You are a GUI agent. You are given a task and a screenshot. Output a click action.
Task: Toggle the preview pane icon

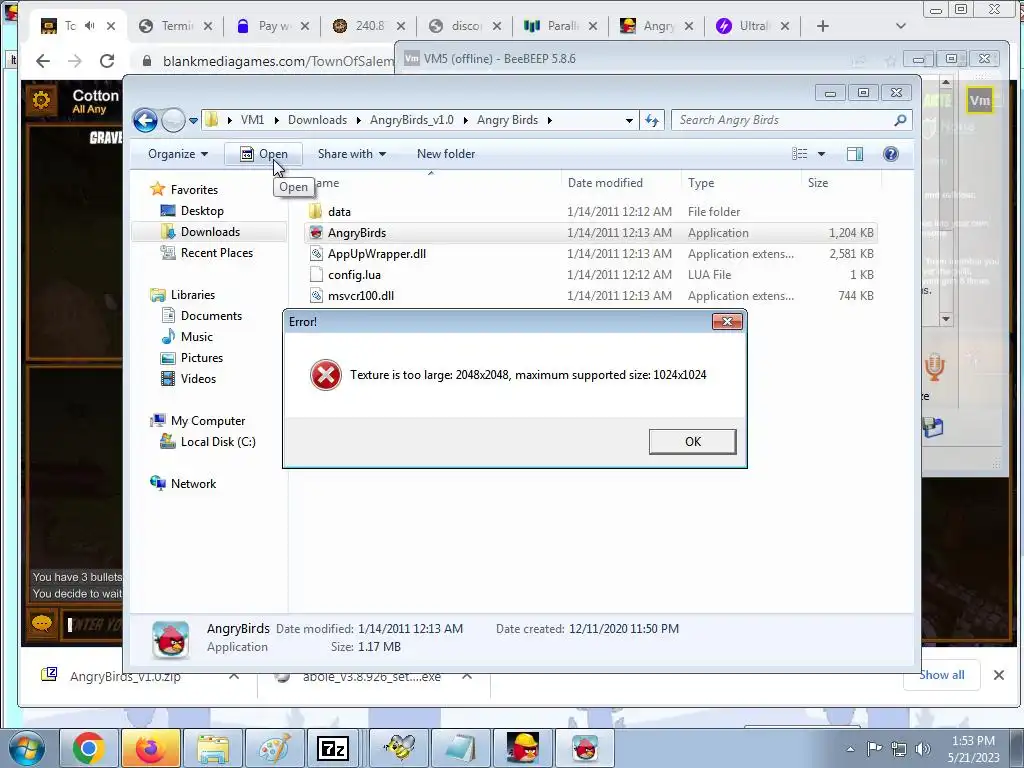(855, 154)
